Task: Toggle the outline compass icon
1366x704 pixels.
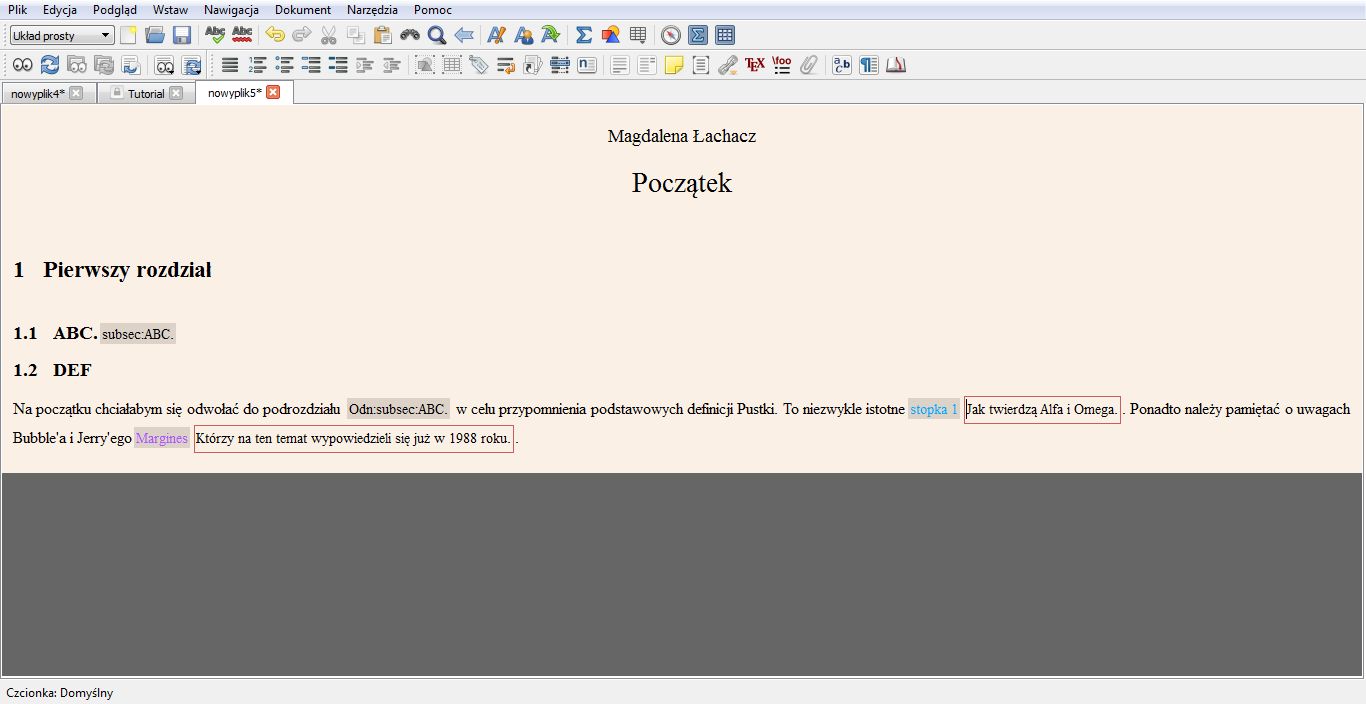Action: click(671, 35)
